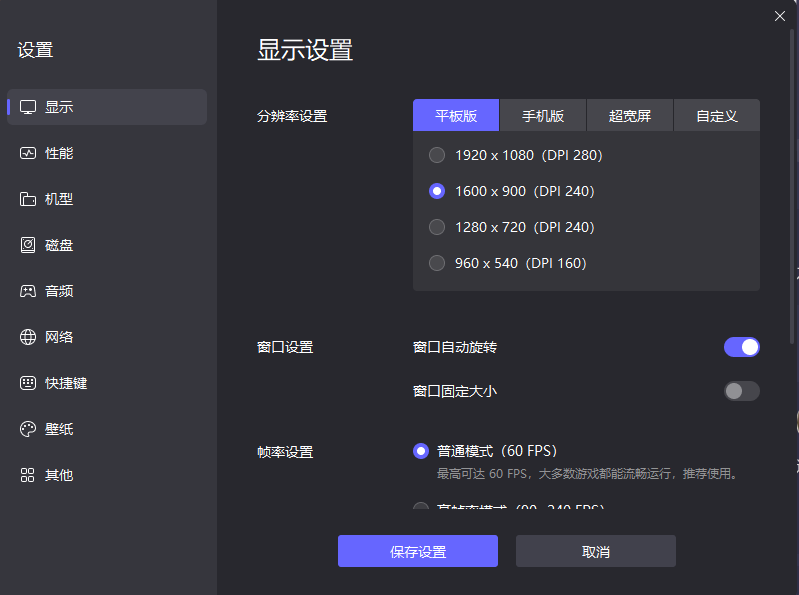The image size is (799, 595).
Task: Open the 其他 settings page
Action: (x=107, y=475)
